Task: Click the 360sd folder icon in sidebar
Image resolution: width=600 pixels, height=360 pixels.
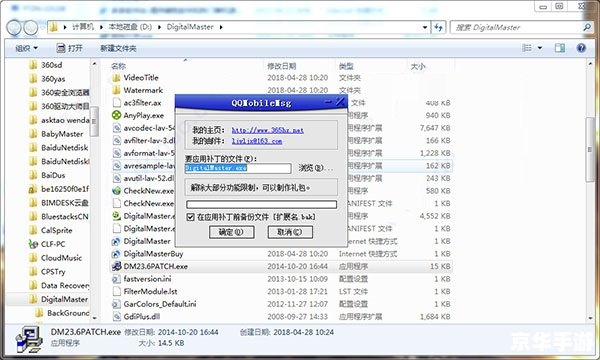Action: pos(33,65)
